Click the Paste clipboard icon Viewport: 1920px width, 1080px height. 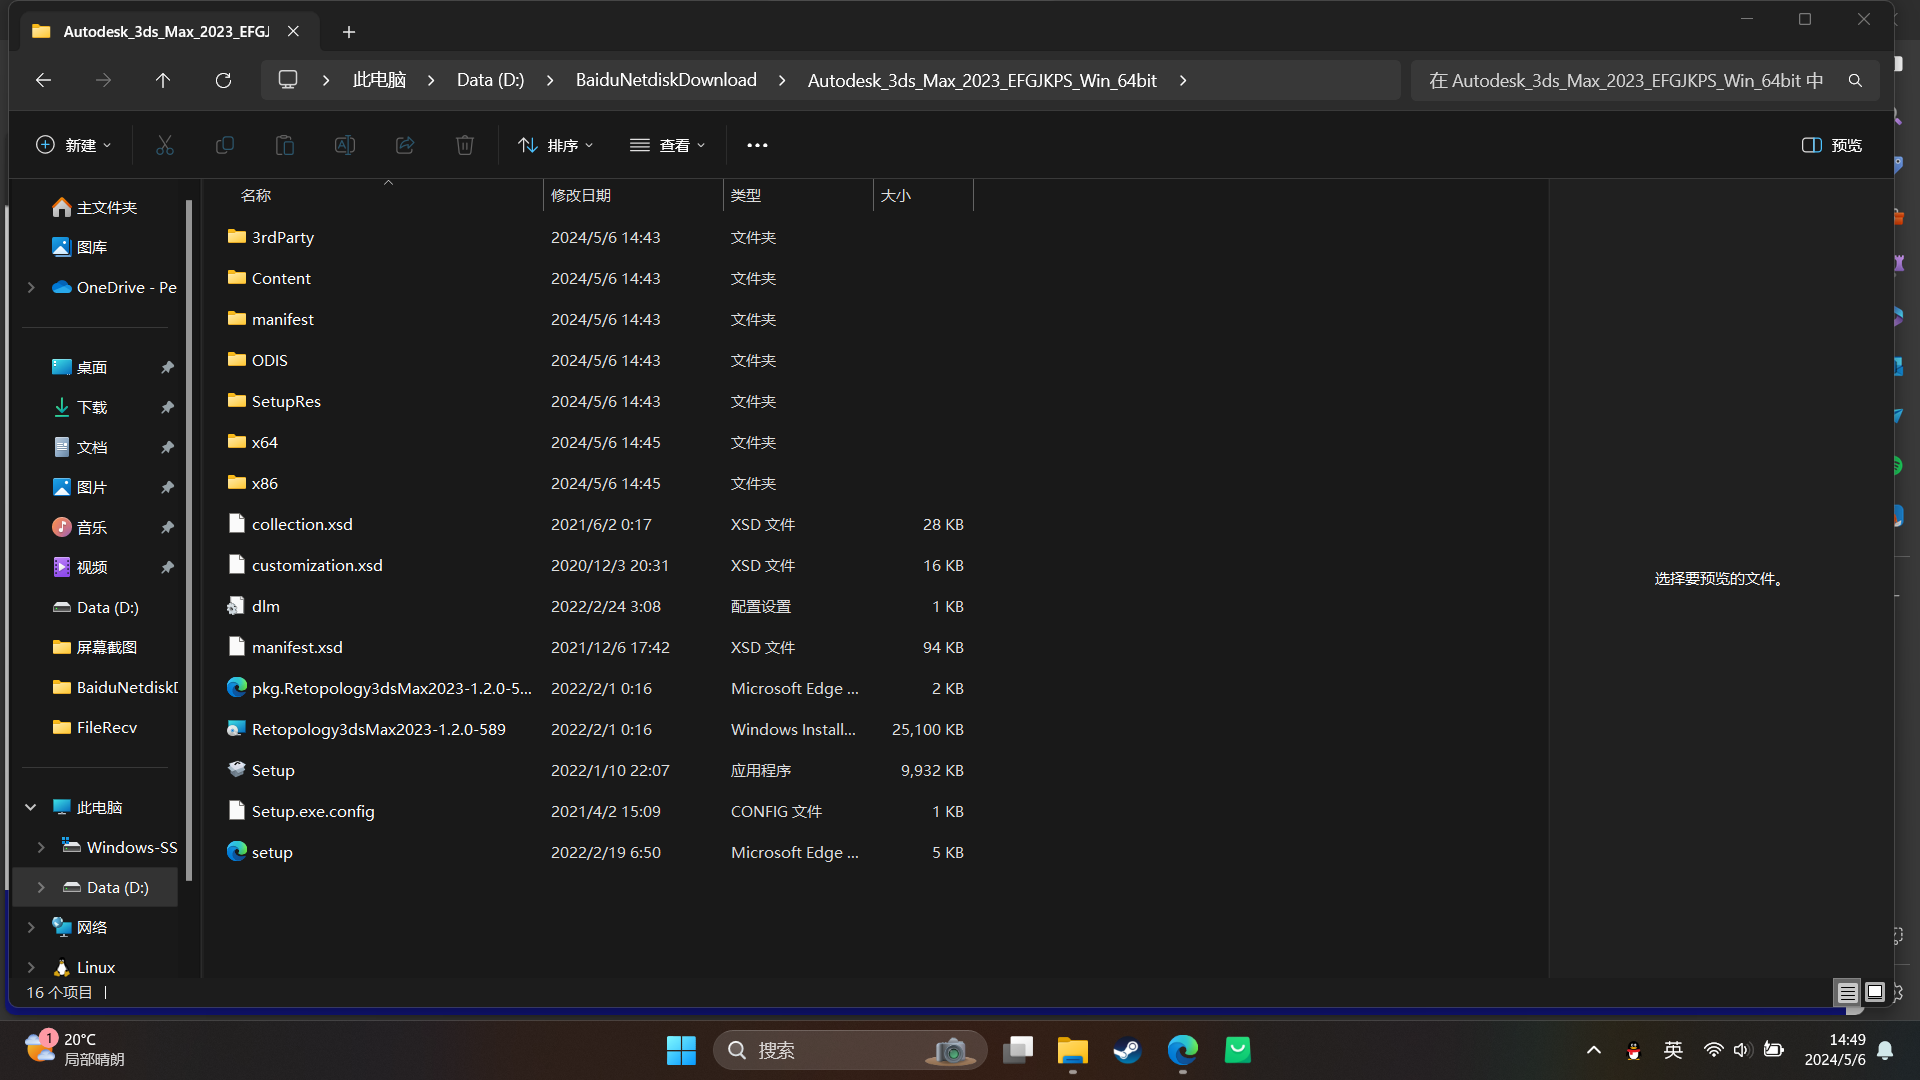pos(285,145)
